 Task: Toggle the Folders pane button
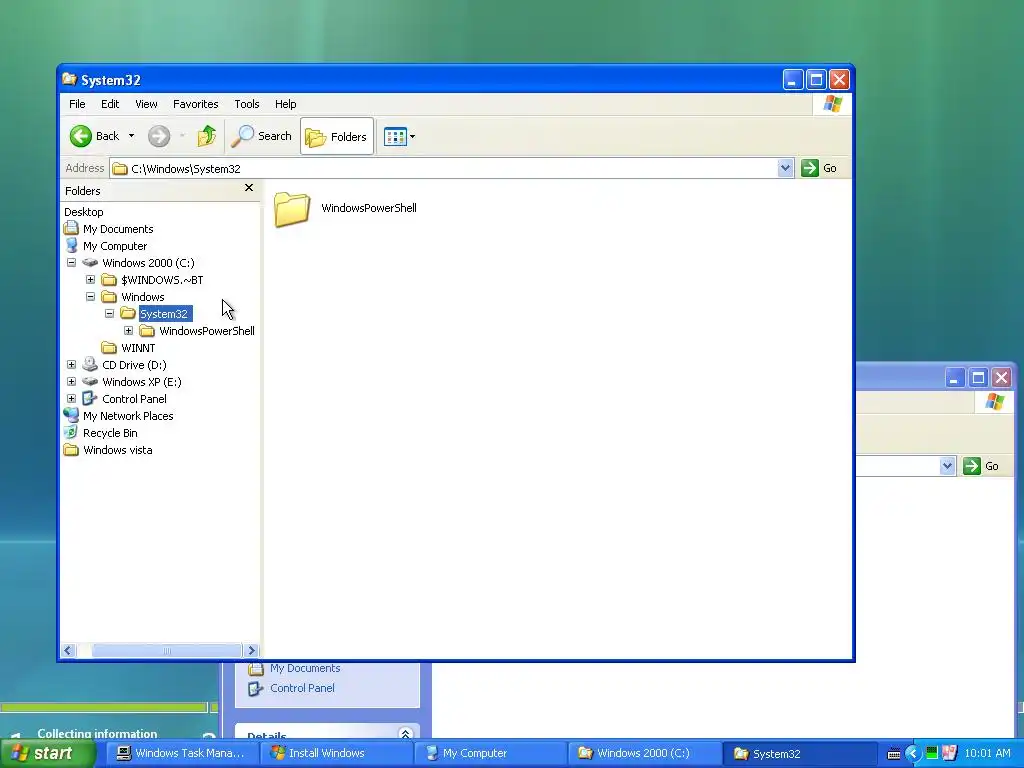(x=337, y=136)
